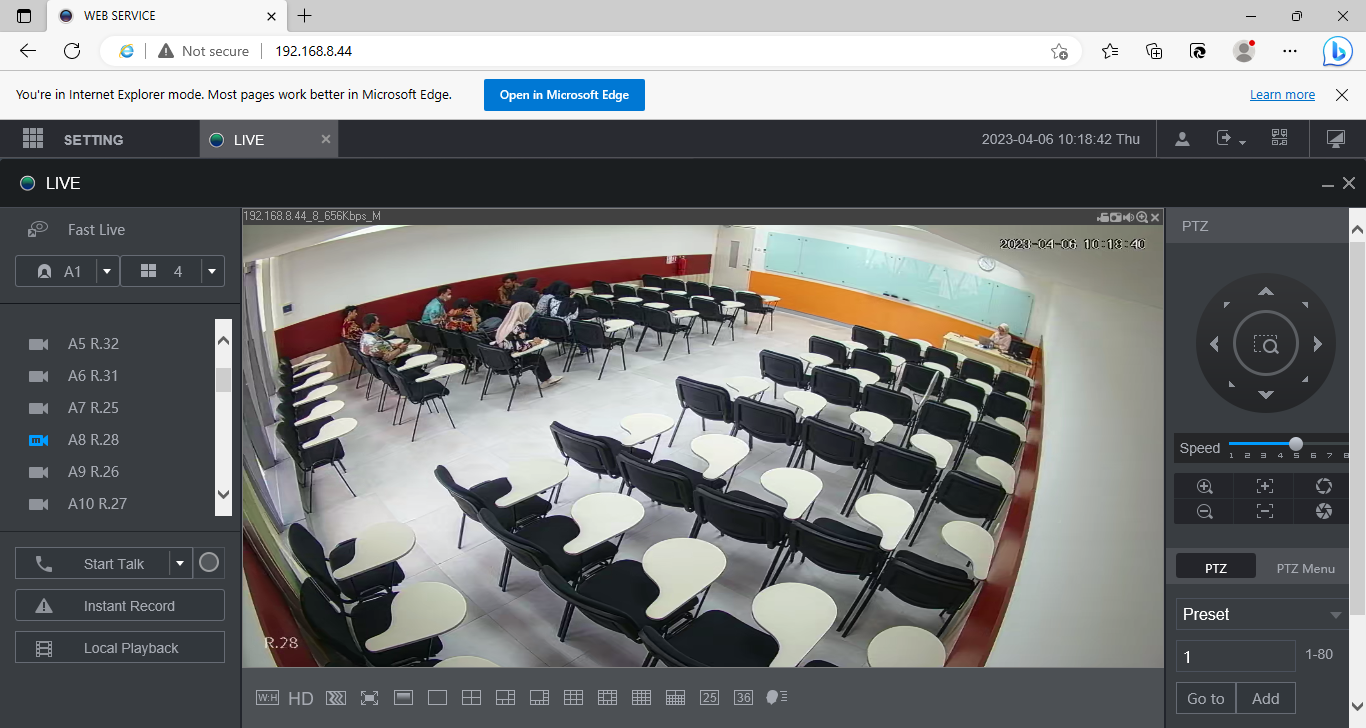Switch to 8-split window layout

(539, 698)
